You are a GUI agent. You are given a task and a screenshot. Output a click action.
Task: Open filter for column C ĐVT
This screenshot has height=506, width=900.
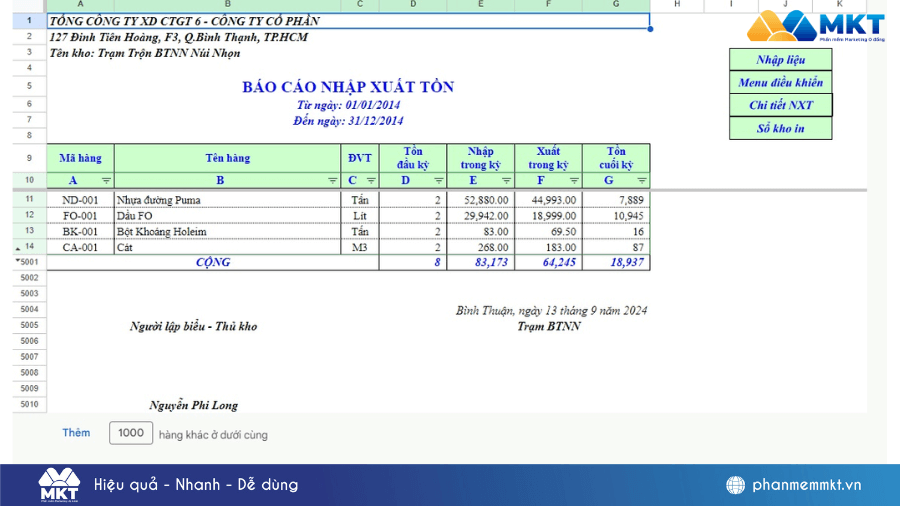click(371, 181)
